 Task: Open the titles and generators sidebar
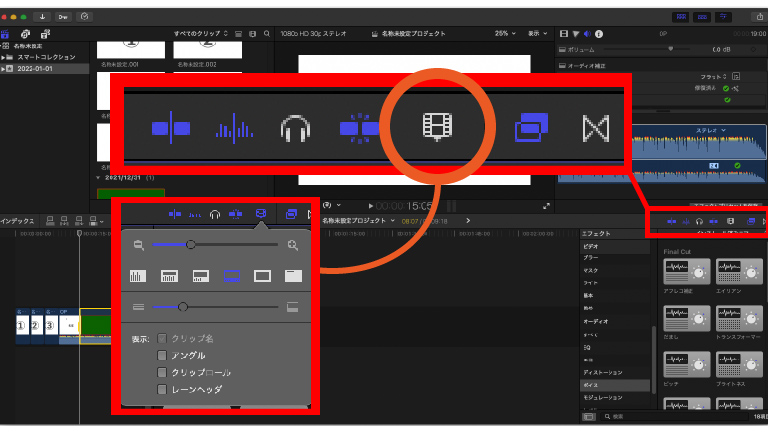tap(45, 34)
